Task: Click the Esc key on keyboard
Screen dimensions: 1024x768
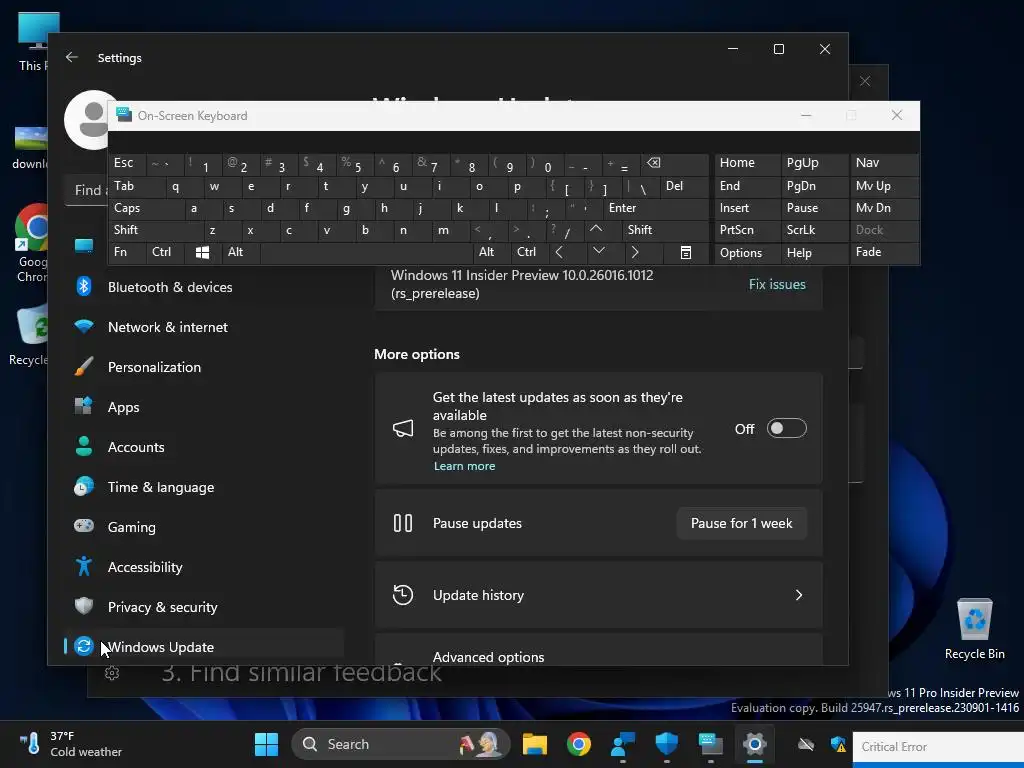Action: (x=127, y=163)
